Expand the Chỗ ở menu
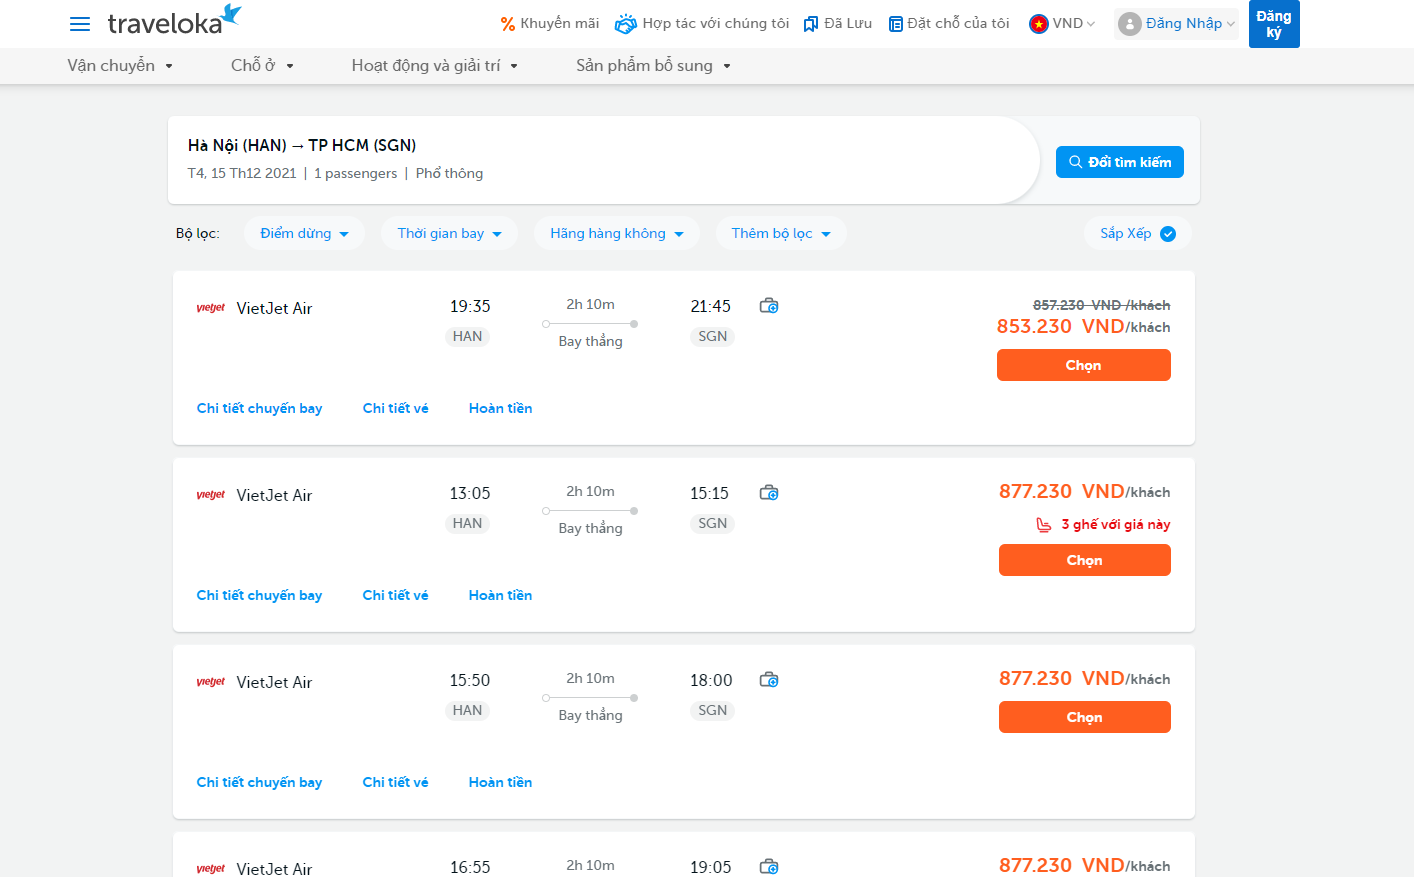 [262, 66]
